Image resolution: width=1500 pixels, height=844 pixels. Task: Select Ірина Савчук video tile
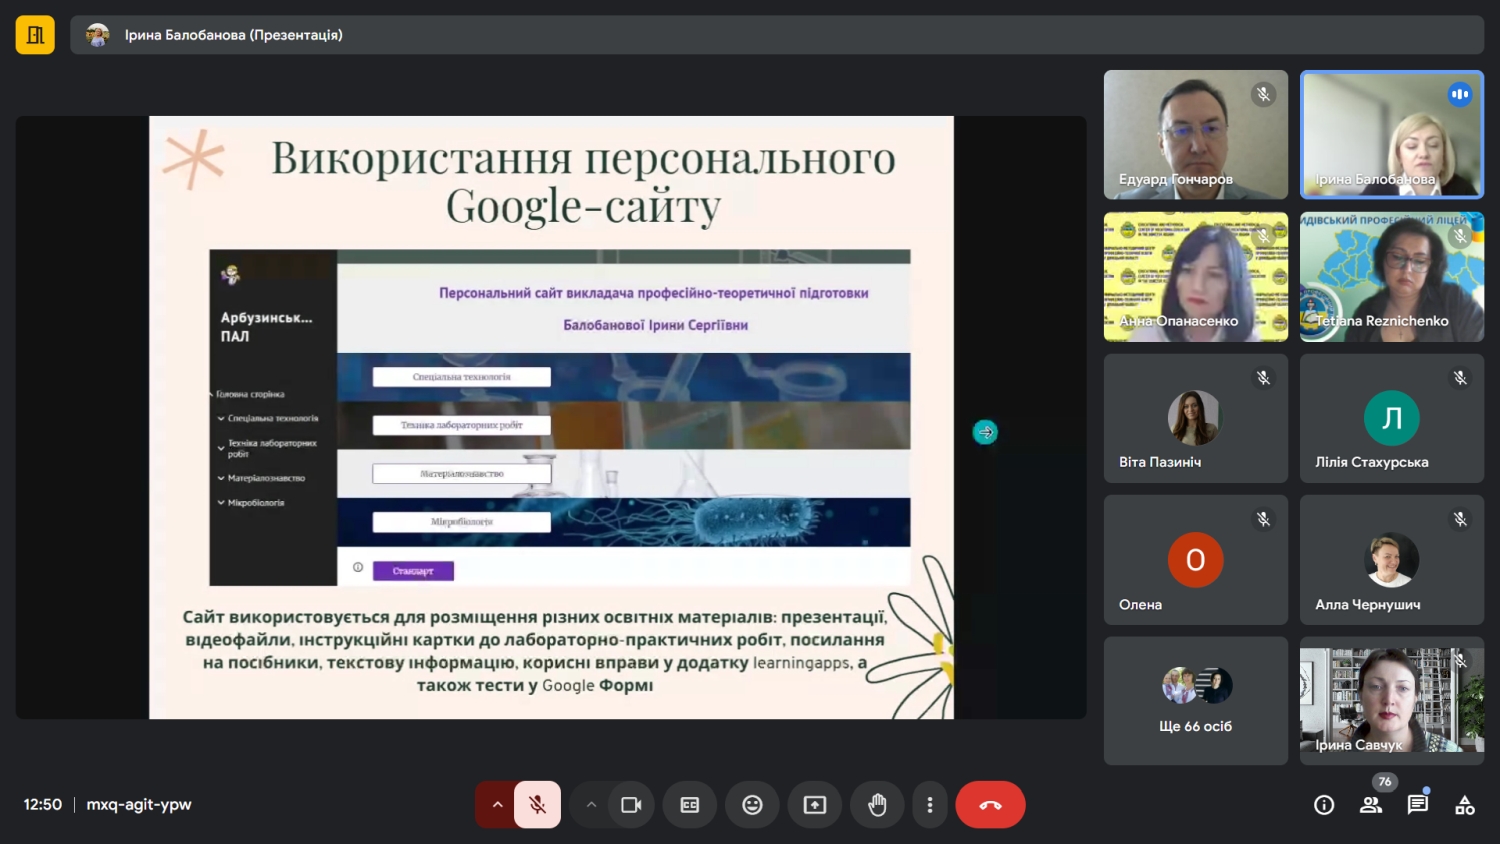pyautogui.click(x=1392, y=701)
